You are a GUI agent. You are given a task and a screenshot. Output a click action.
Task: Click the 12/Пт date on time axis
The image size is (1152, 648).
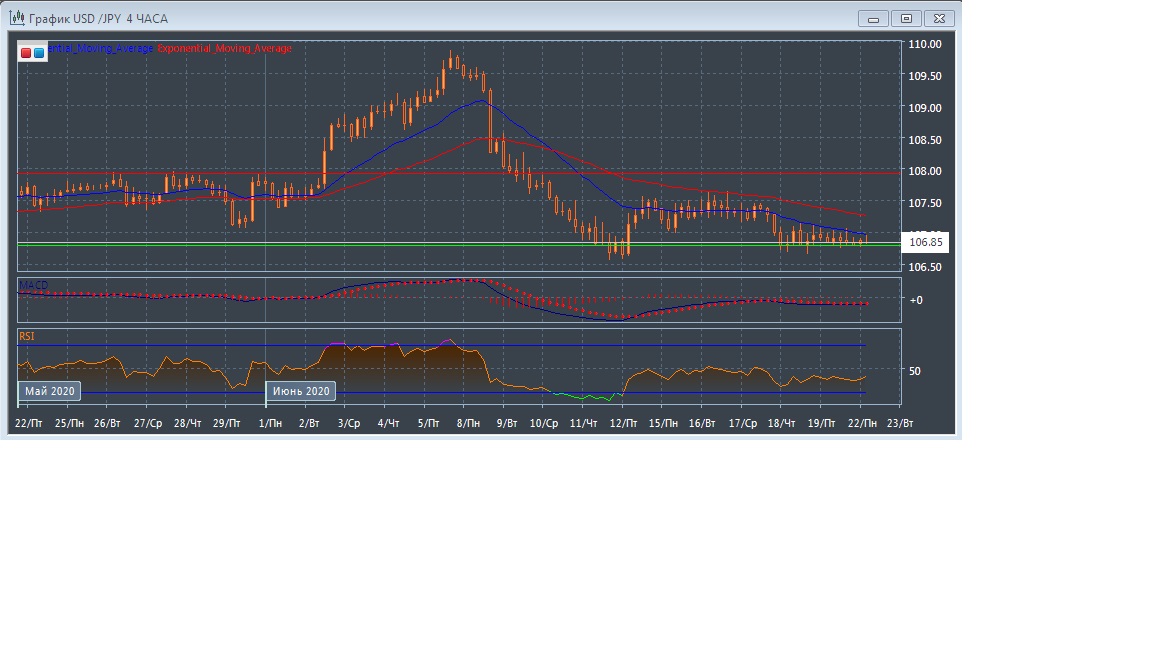[623, 424]
